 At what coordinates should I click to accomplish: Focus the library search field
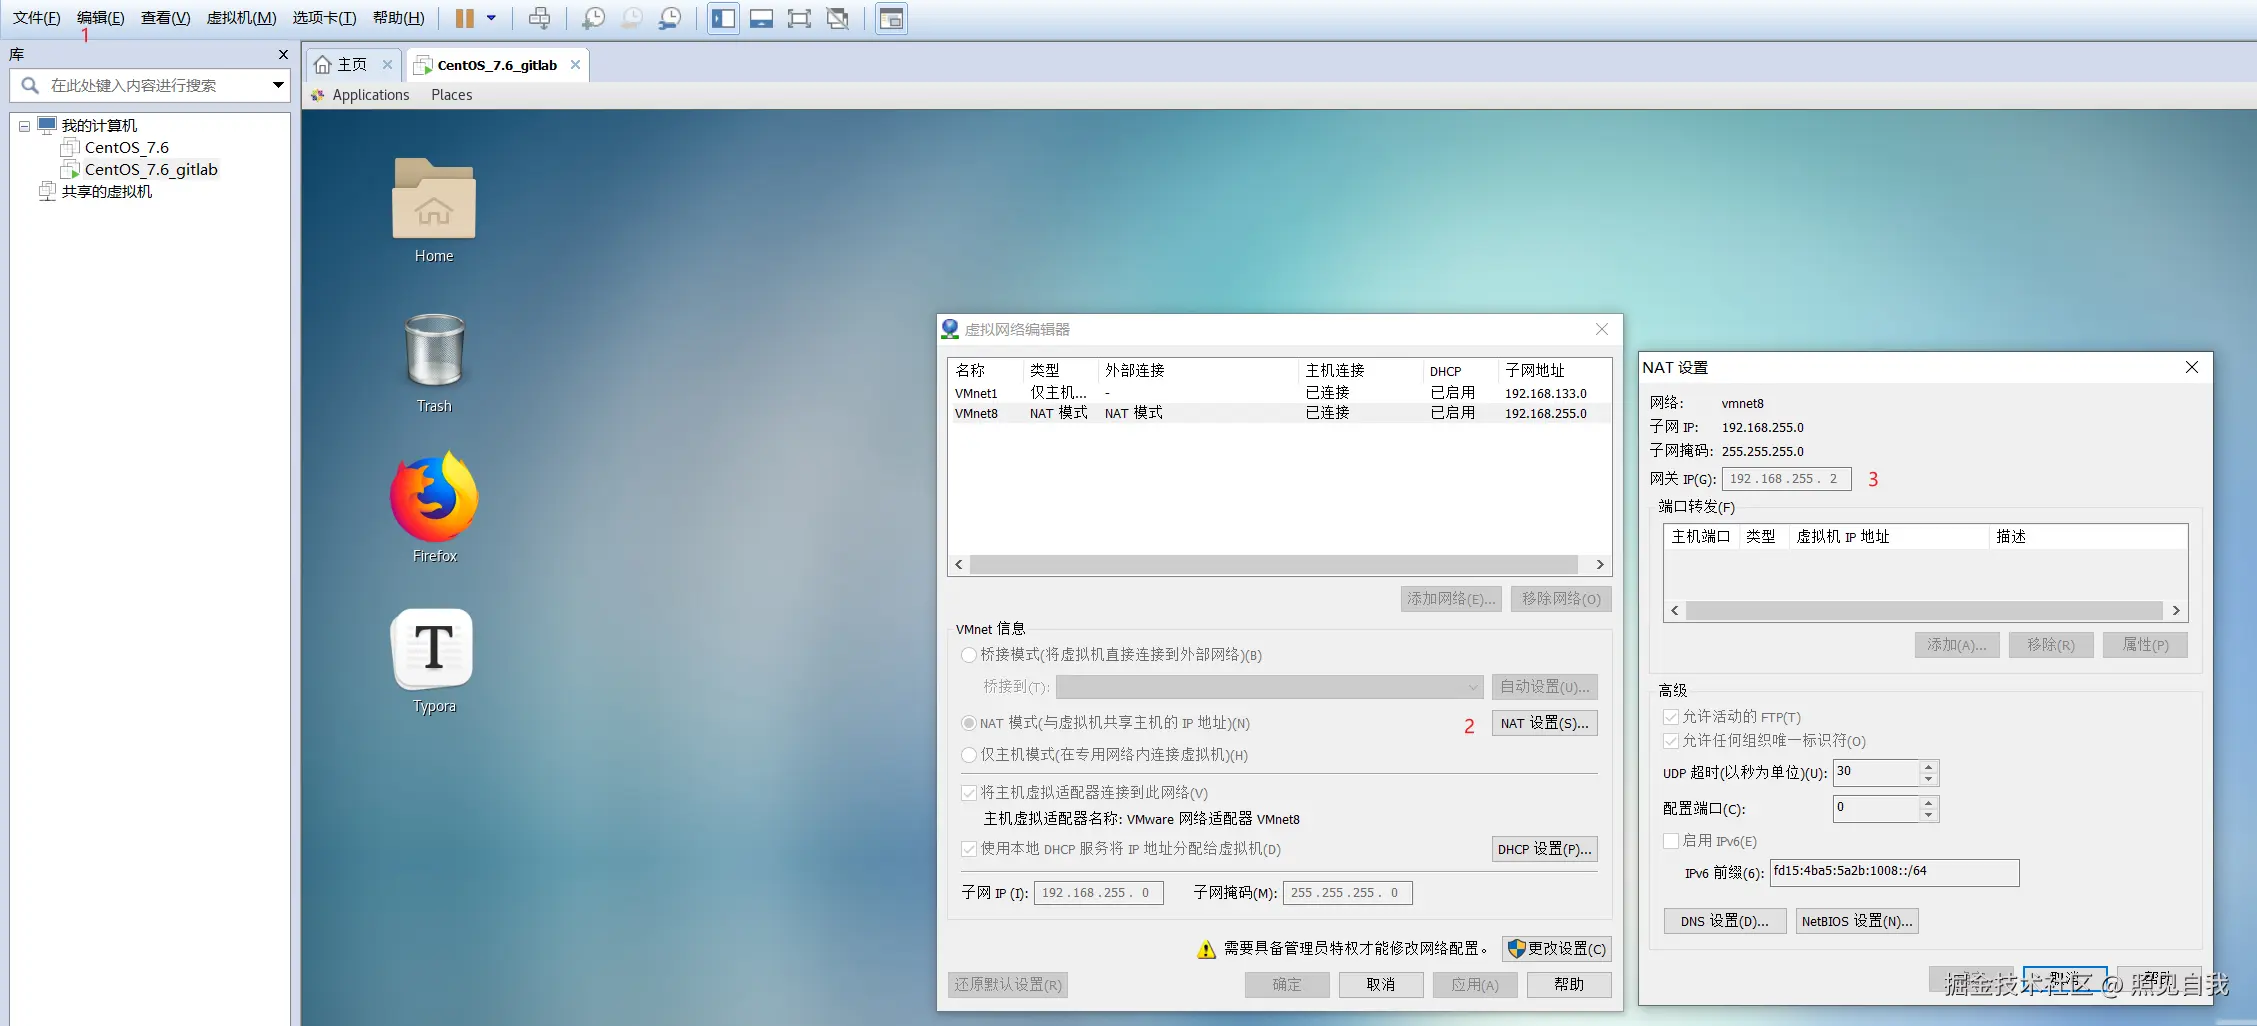point(150,85)
